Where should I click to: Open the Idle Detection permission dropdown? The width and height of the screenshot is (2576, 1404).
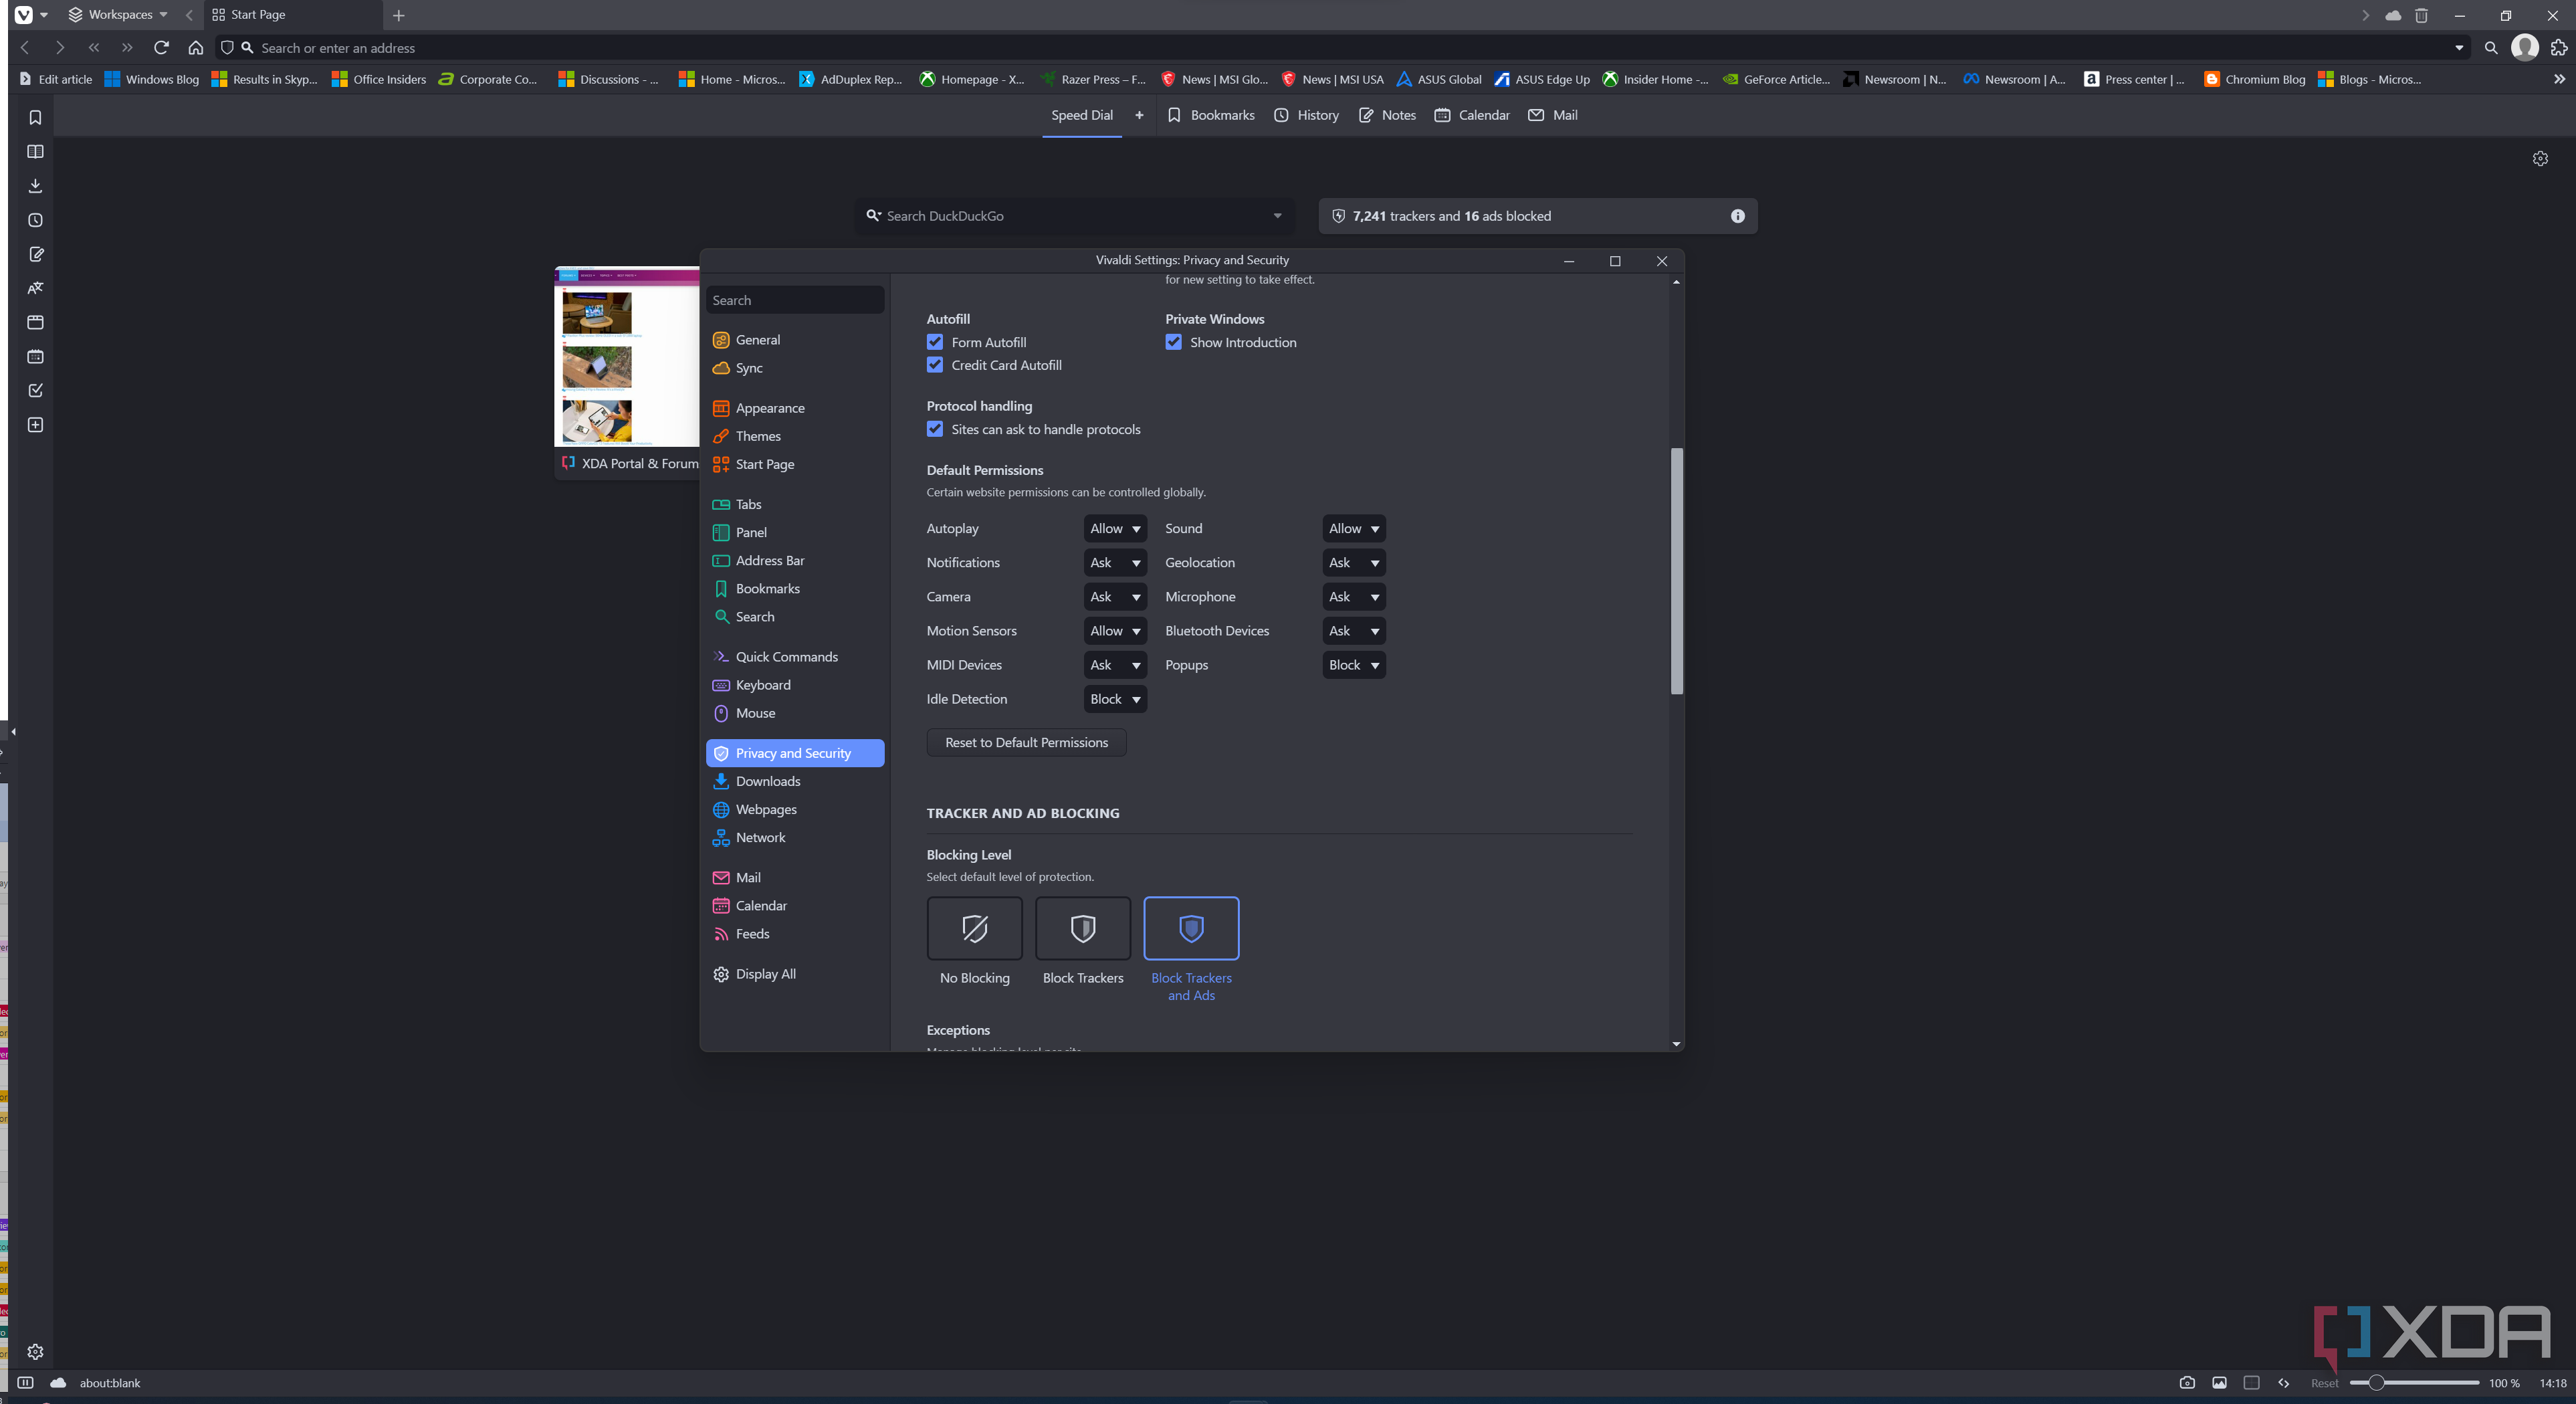tap(1115, 699)
